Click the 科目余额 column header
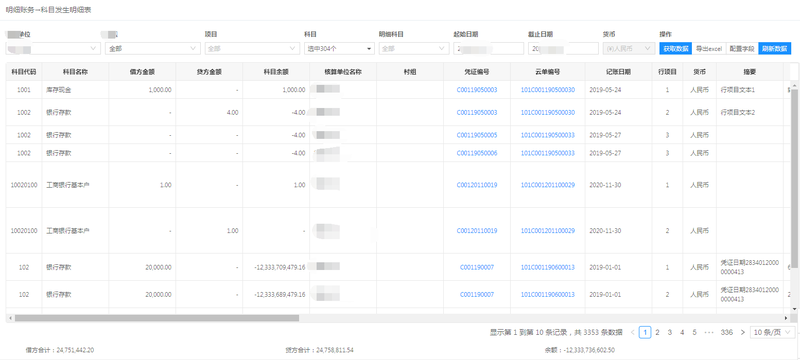The image size is (800, 360). coord(276,72)
